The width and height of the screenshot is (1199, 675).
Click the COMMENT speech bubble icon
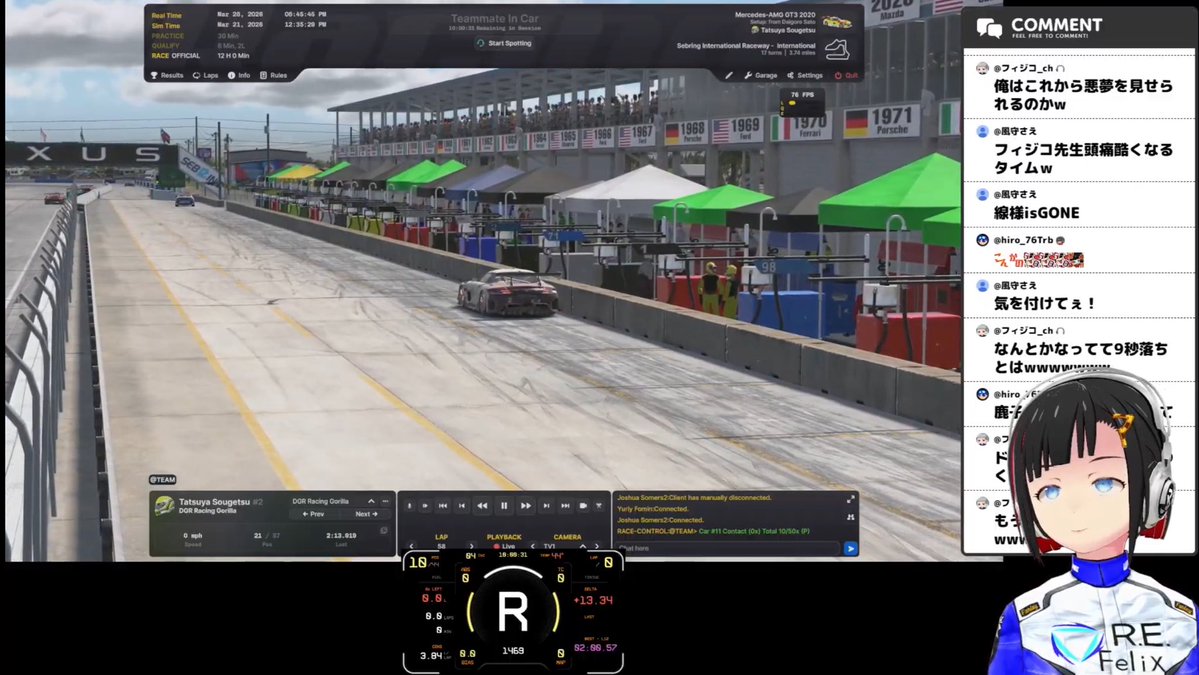(989, 28)
